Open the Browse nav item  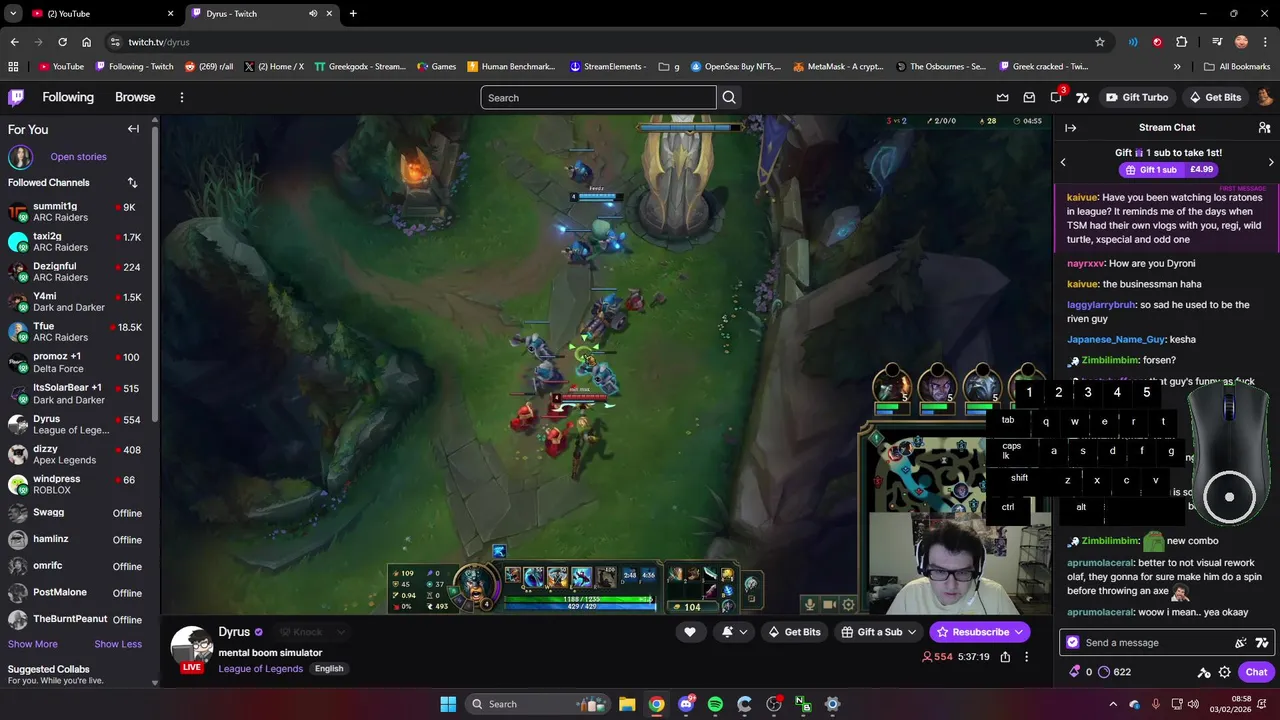pyautogui.click(x=135, y=97)
